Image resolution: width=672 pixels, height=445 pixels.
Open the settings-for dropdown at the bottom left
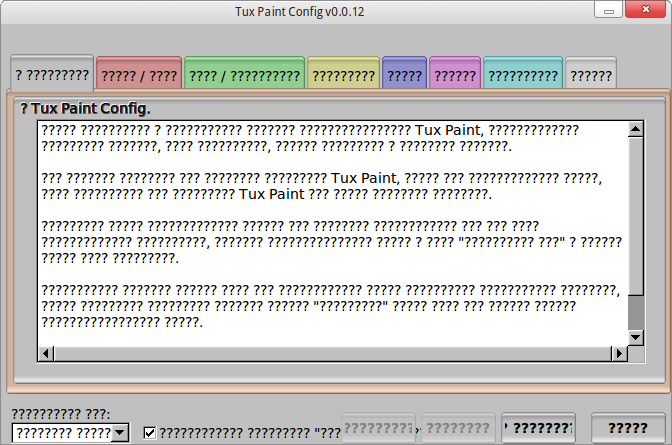[x=71, y=433]
